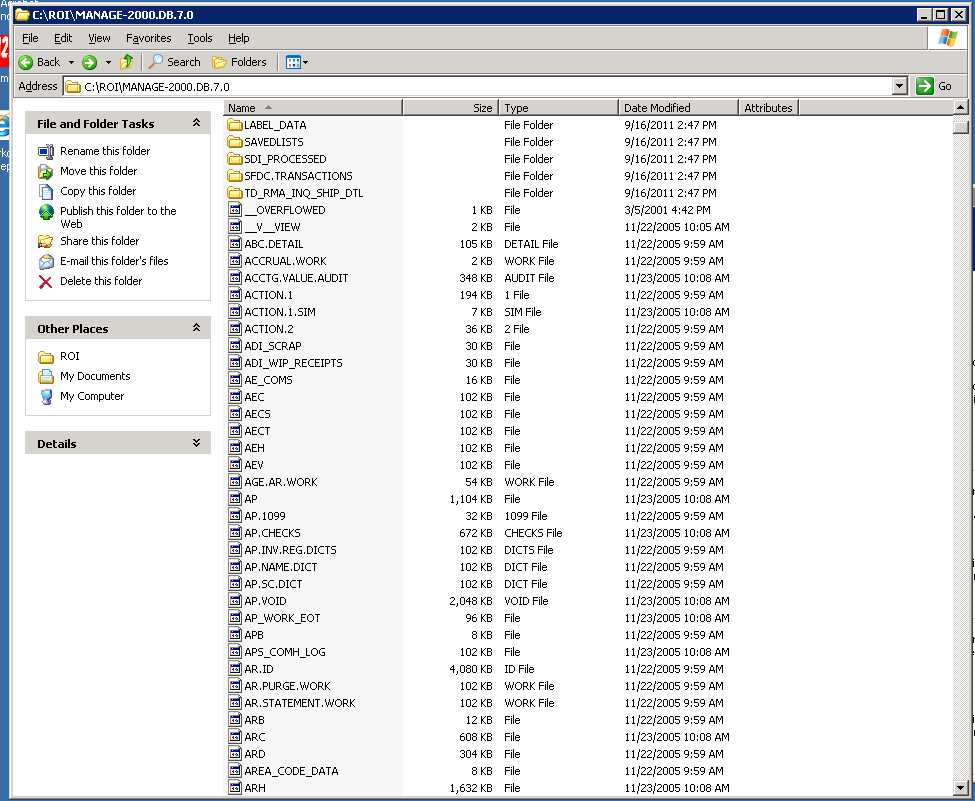Open the Favorites menu
This screenshot has height=801, width=975.
pyautogui.click(x=149, y=39)
